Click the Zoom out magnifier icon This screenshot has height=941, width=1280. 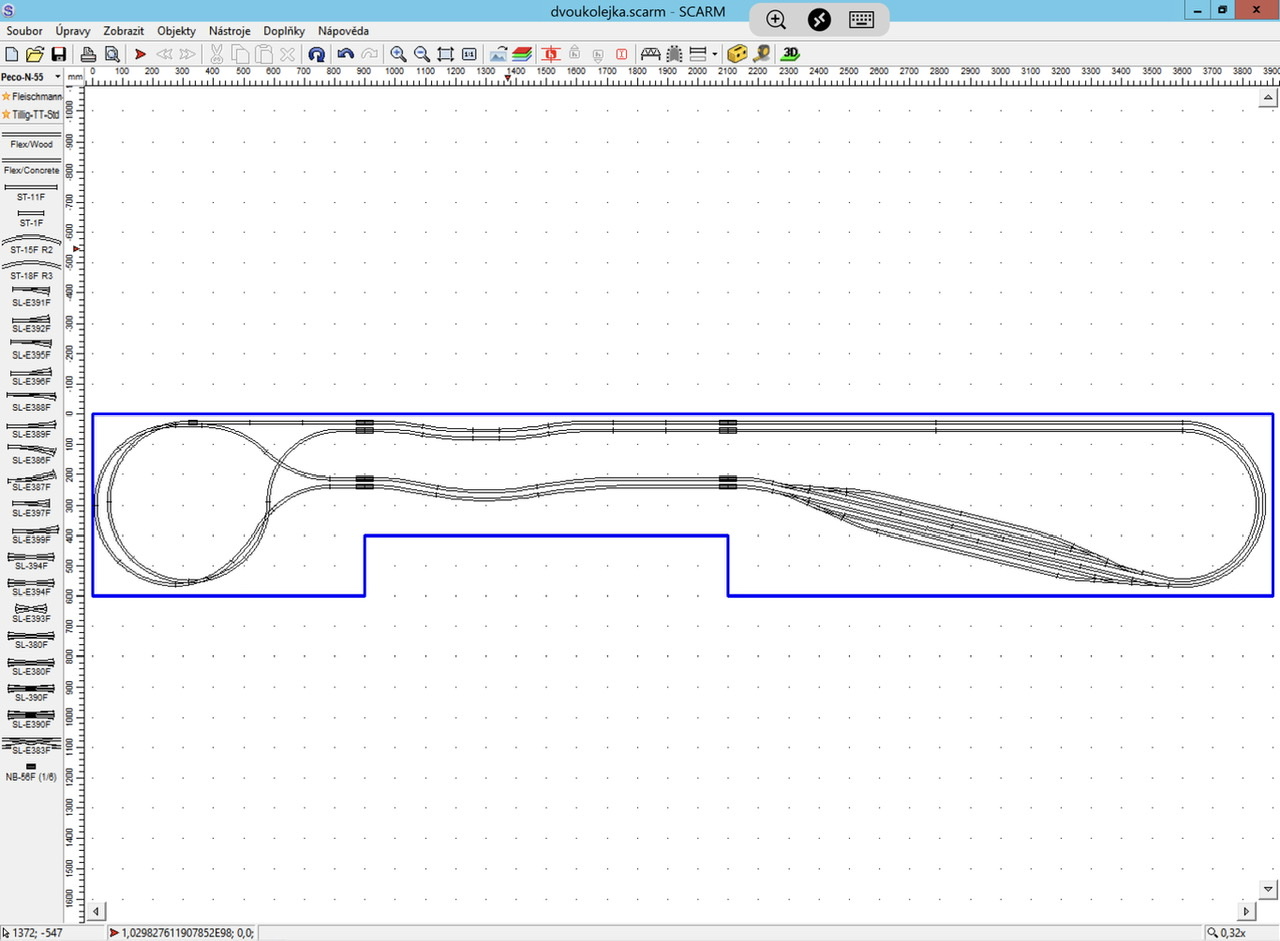tap(422, 54)
